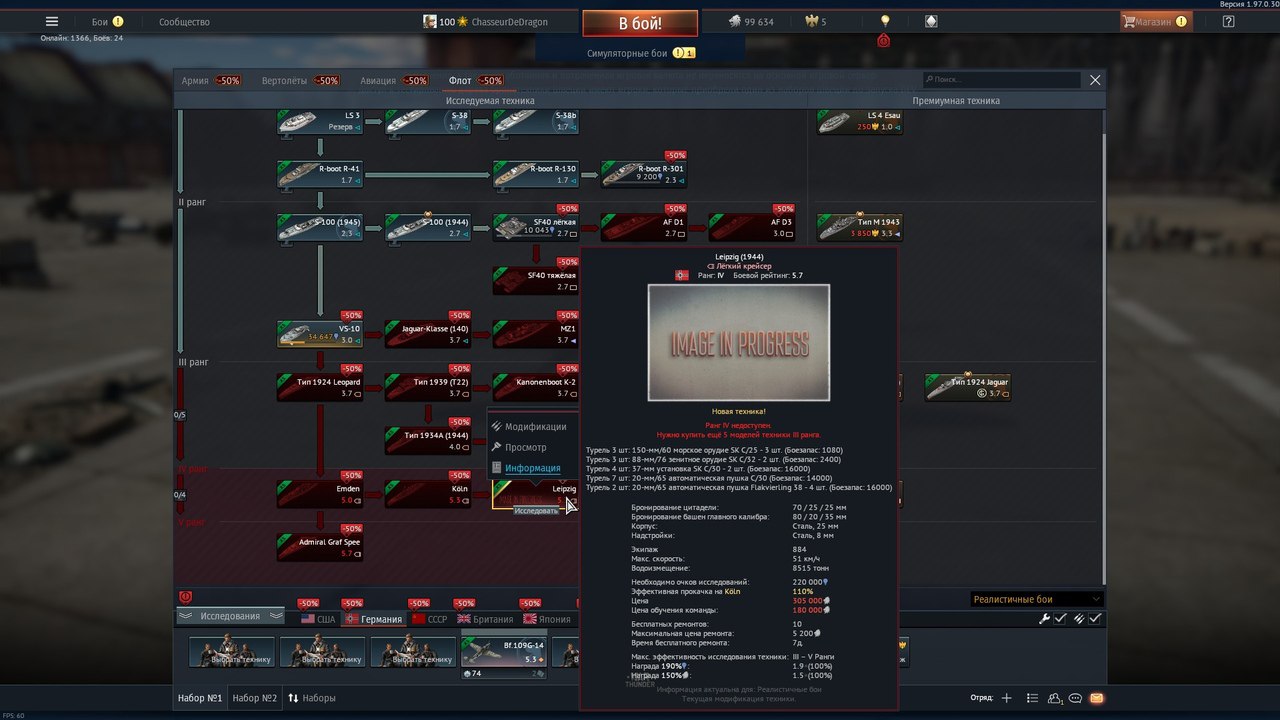Click the icon right of the lightbulb
Viewport: 1280px width, 720px height.
coord(931,21)
